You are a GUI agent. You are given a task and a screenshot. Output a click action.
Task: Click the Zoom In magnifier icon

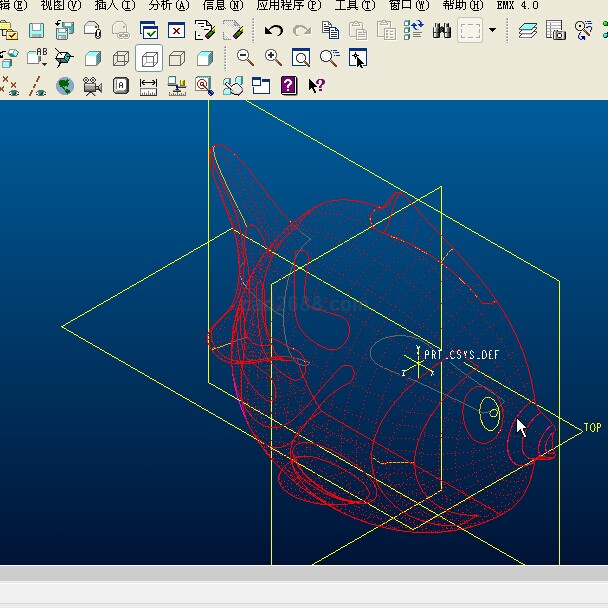(273, 58)
